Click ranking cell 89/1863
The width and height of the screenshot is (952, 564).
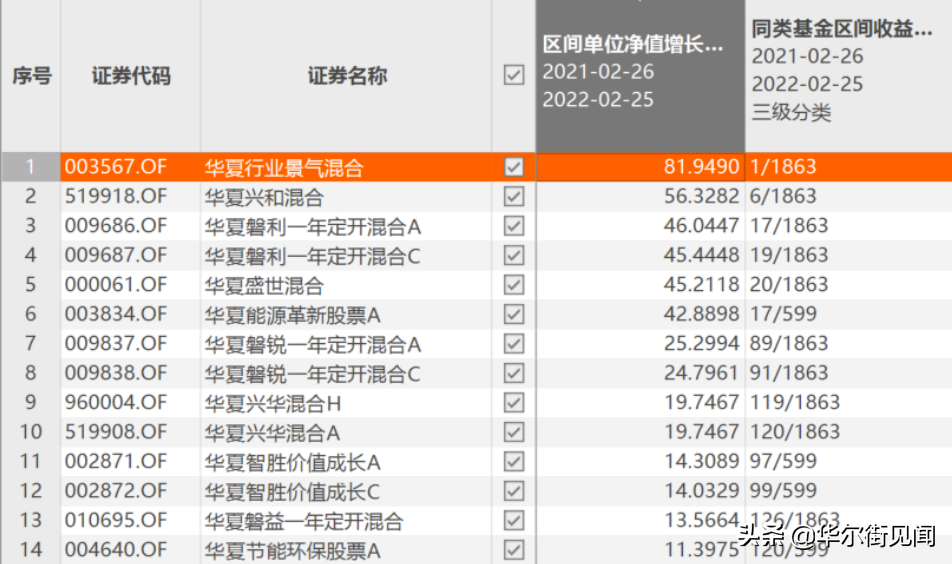(789, 344)
